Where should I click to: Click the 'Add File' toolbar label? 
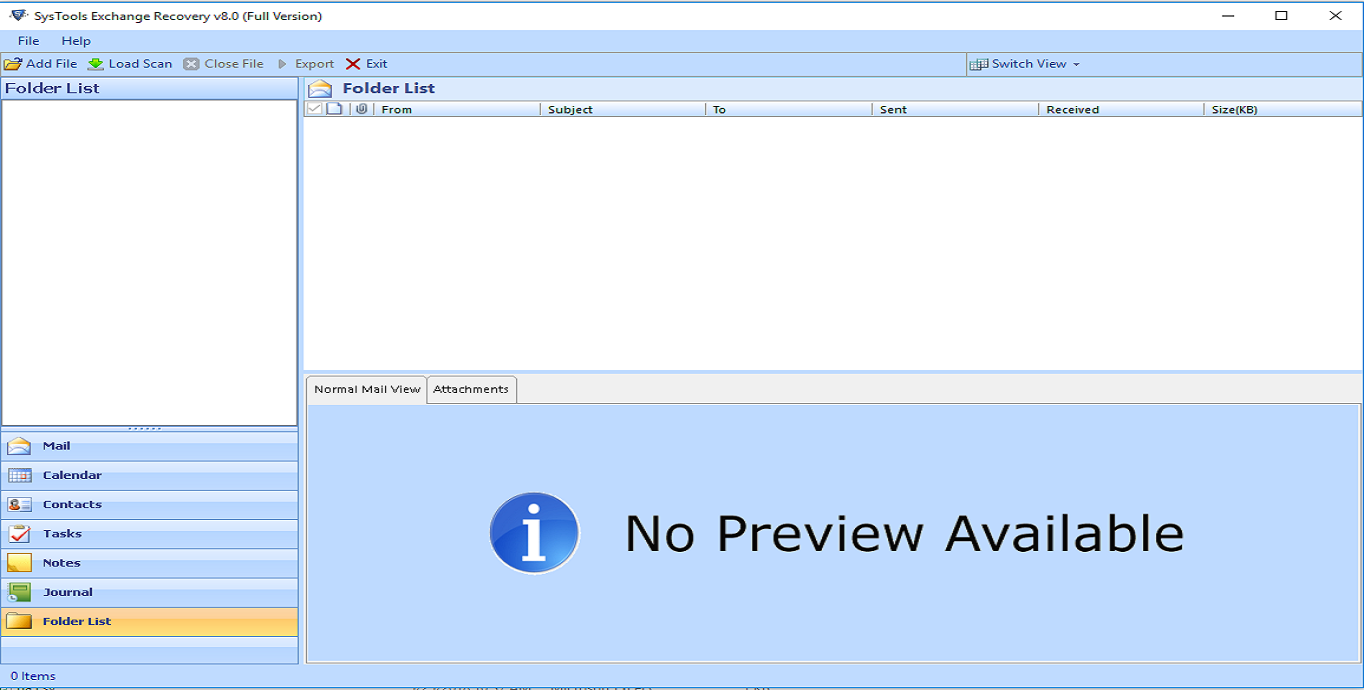(x=51, y=64)
